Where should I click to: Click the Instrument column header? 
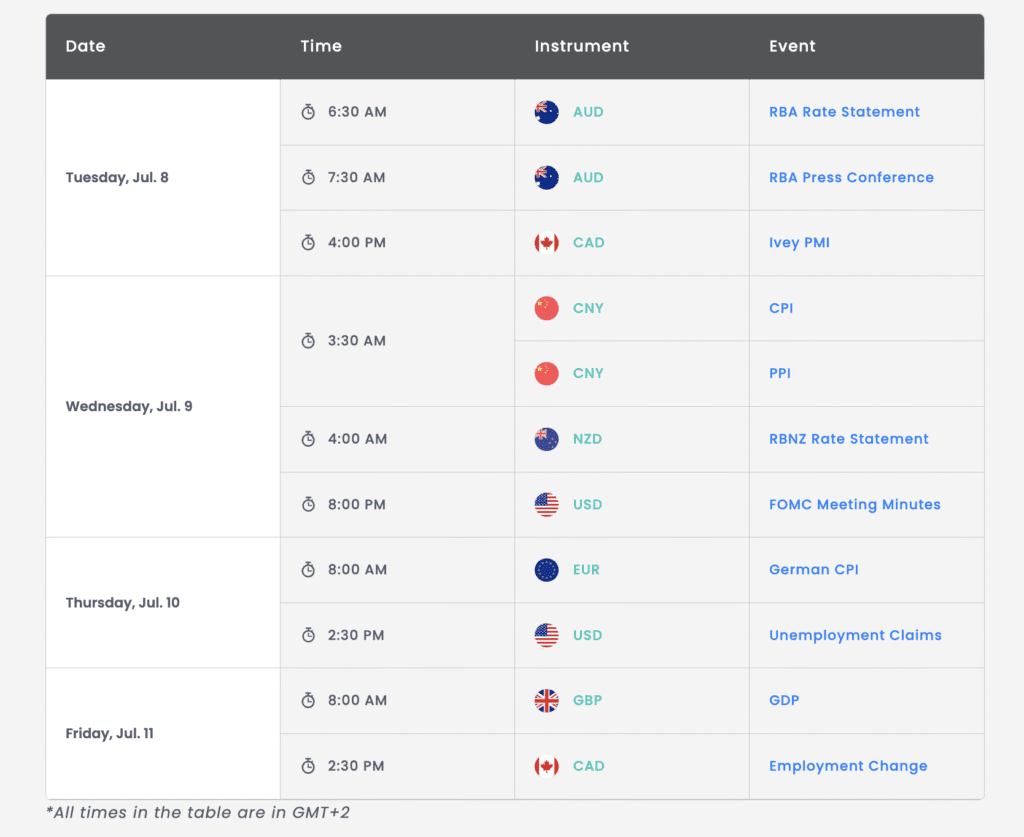581,46
